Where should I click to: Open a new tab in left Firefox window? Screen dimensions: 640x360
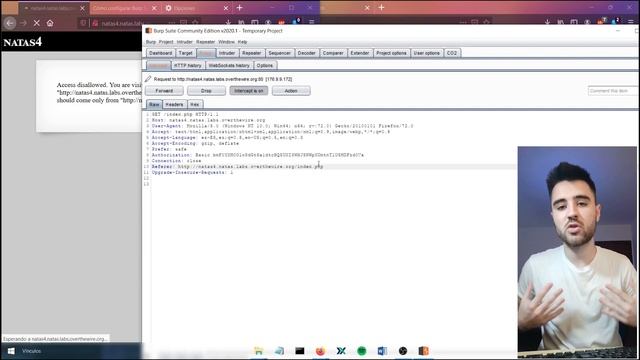240,8
